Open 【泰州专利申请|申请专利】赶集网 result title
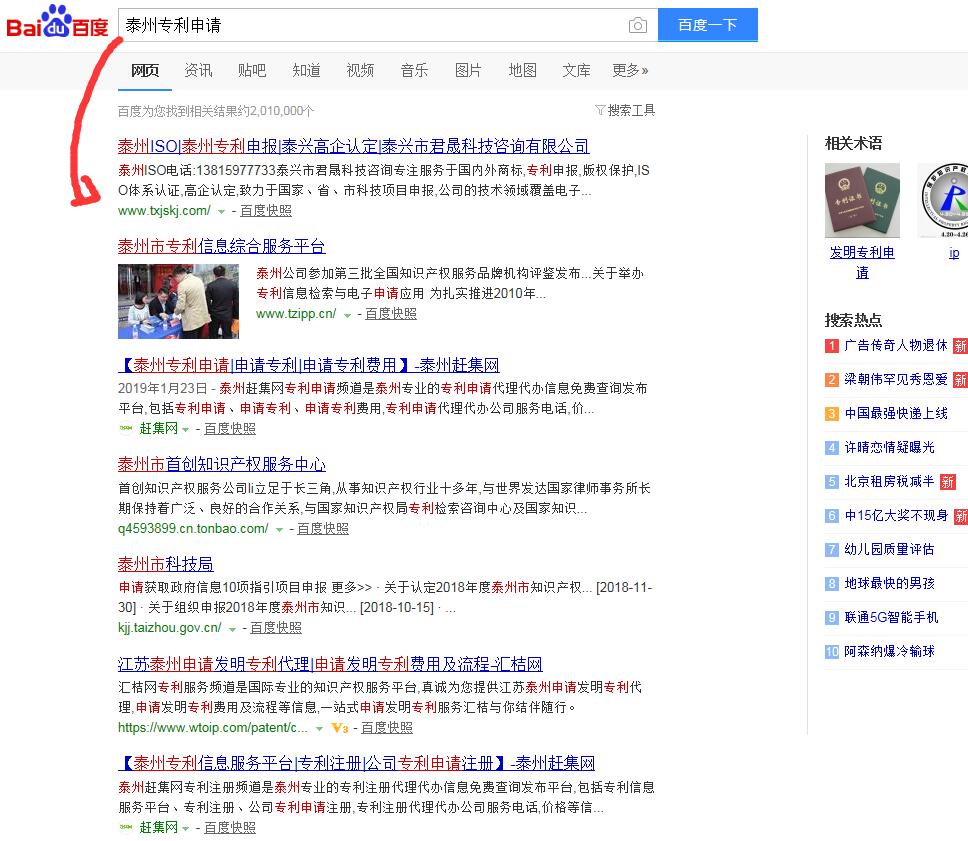This screenshot has width=968, height=841. pyautogui.click(x=309, y=365)
